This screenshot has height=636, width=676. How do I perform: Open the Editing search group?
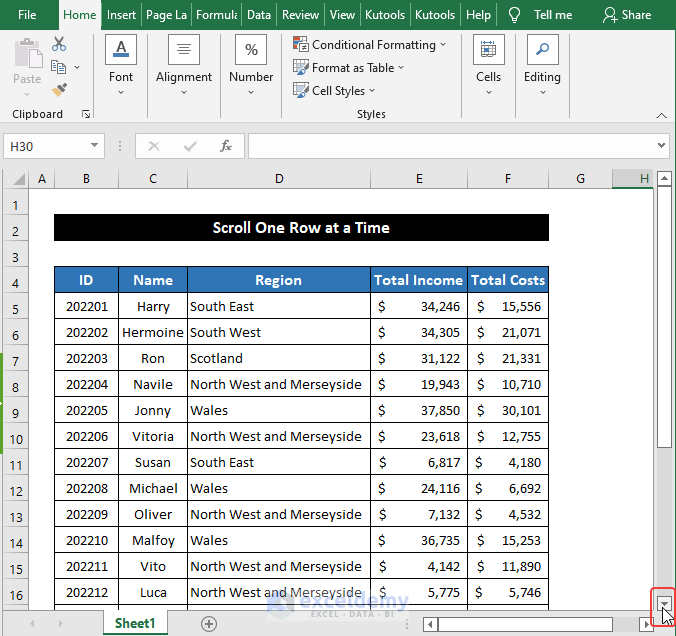(x=542, y=50)
